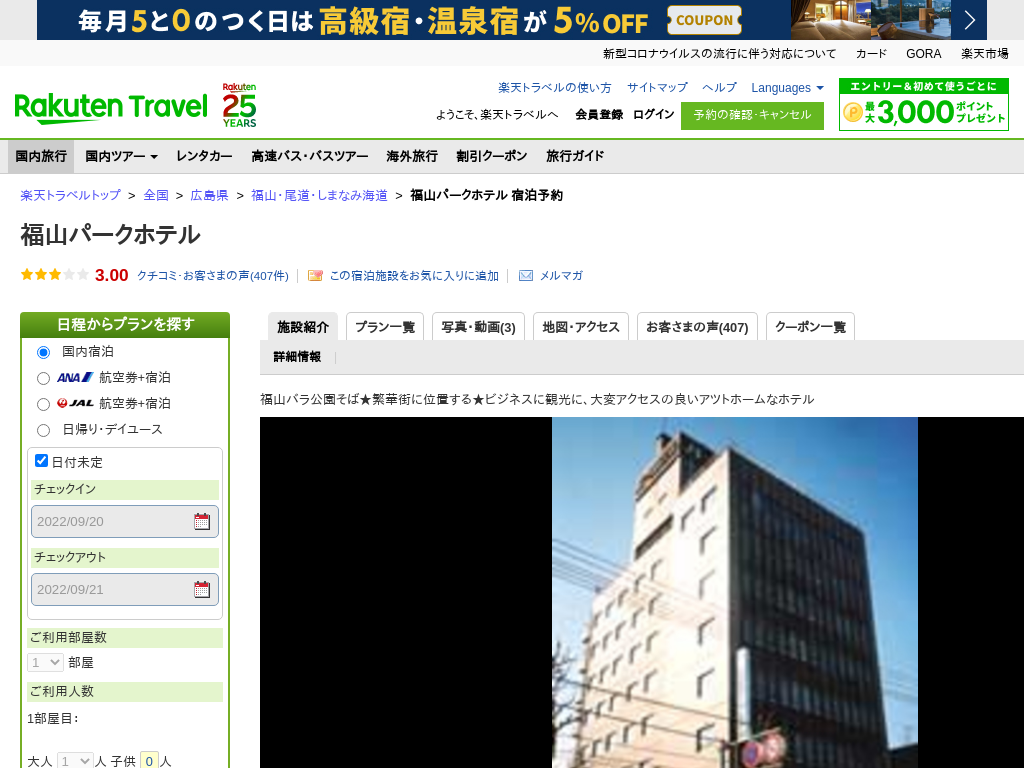Image resolution: width=1024 pixels, height=768 pixels.
Task: Open the 地図・アクセス tab
Action: 580,327
